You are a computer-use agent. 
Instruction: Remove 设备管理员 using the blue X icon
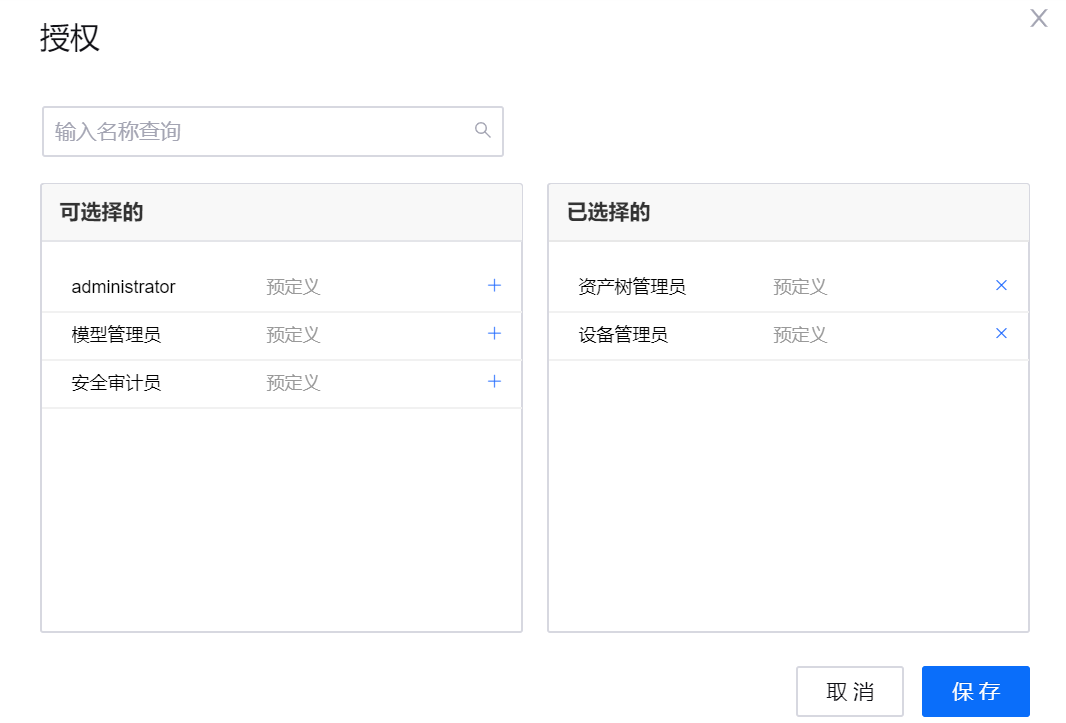tap(1001, 334)
